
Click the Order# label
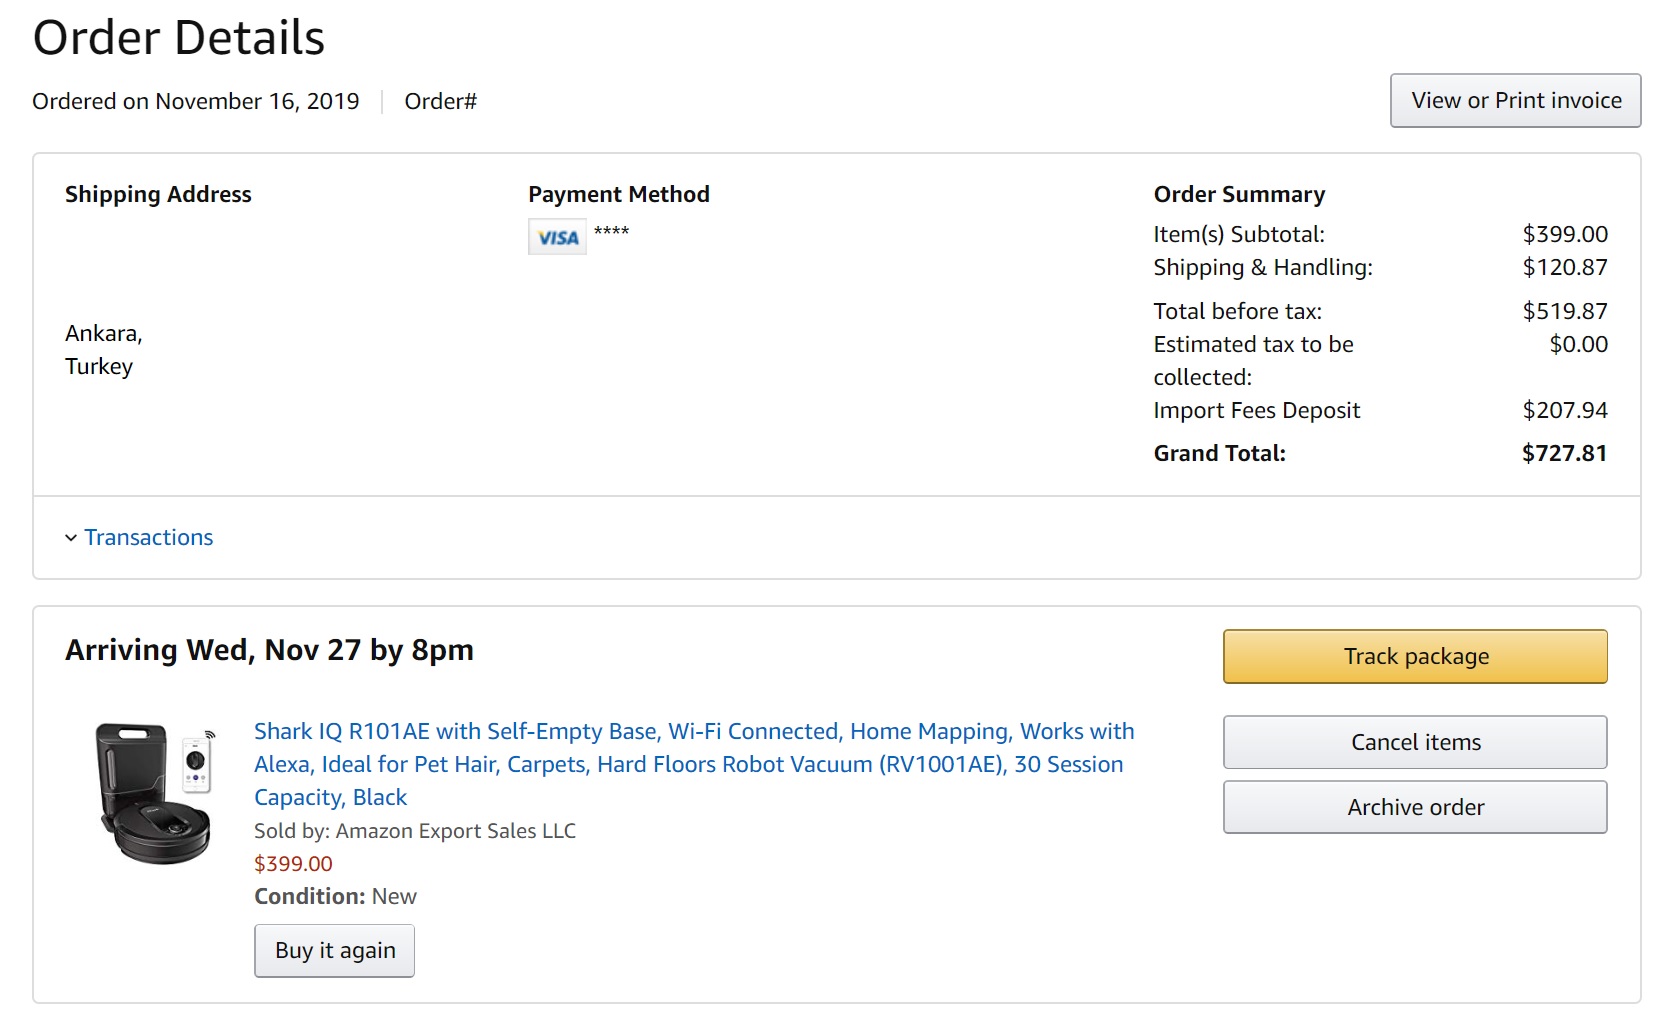[x=440, y=101]
